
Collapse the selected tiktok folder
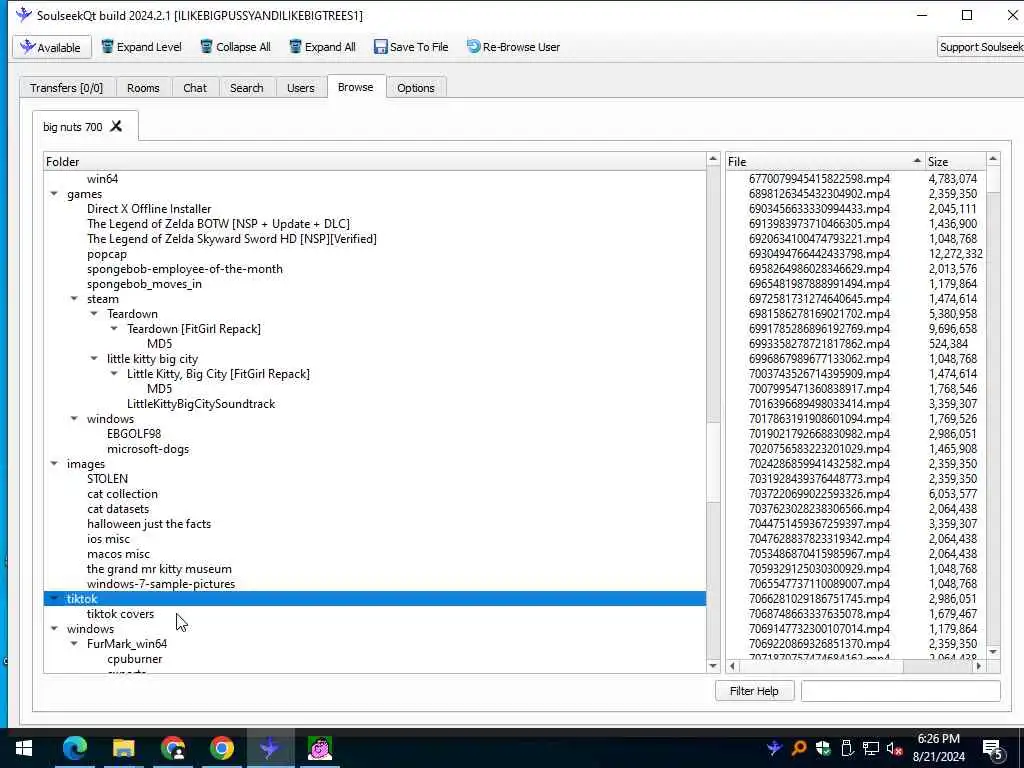coord(54,599)
